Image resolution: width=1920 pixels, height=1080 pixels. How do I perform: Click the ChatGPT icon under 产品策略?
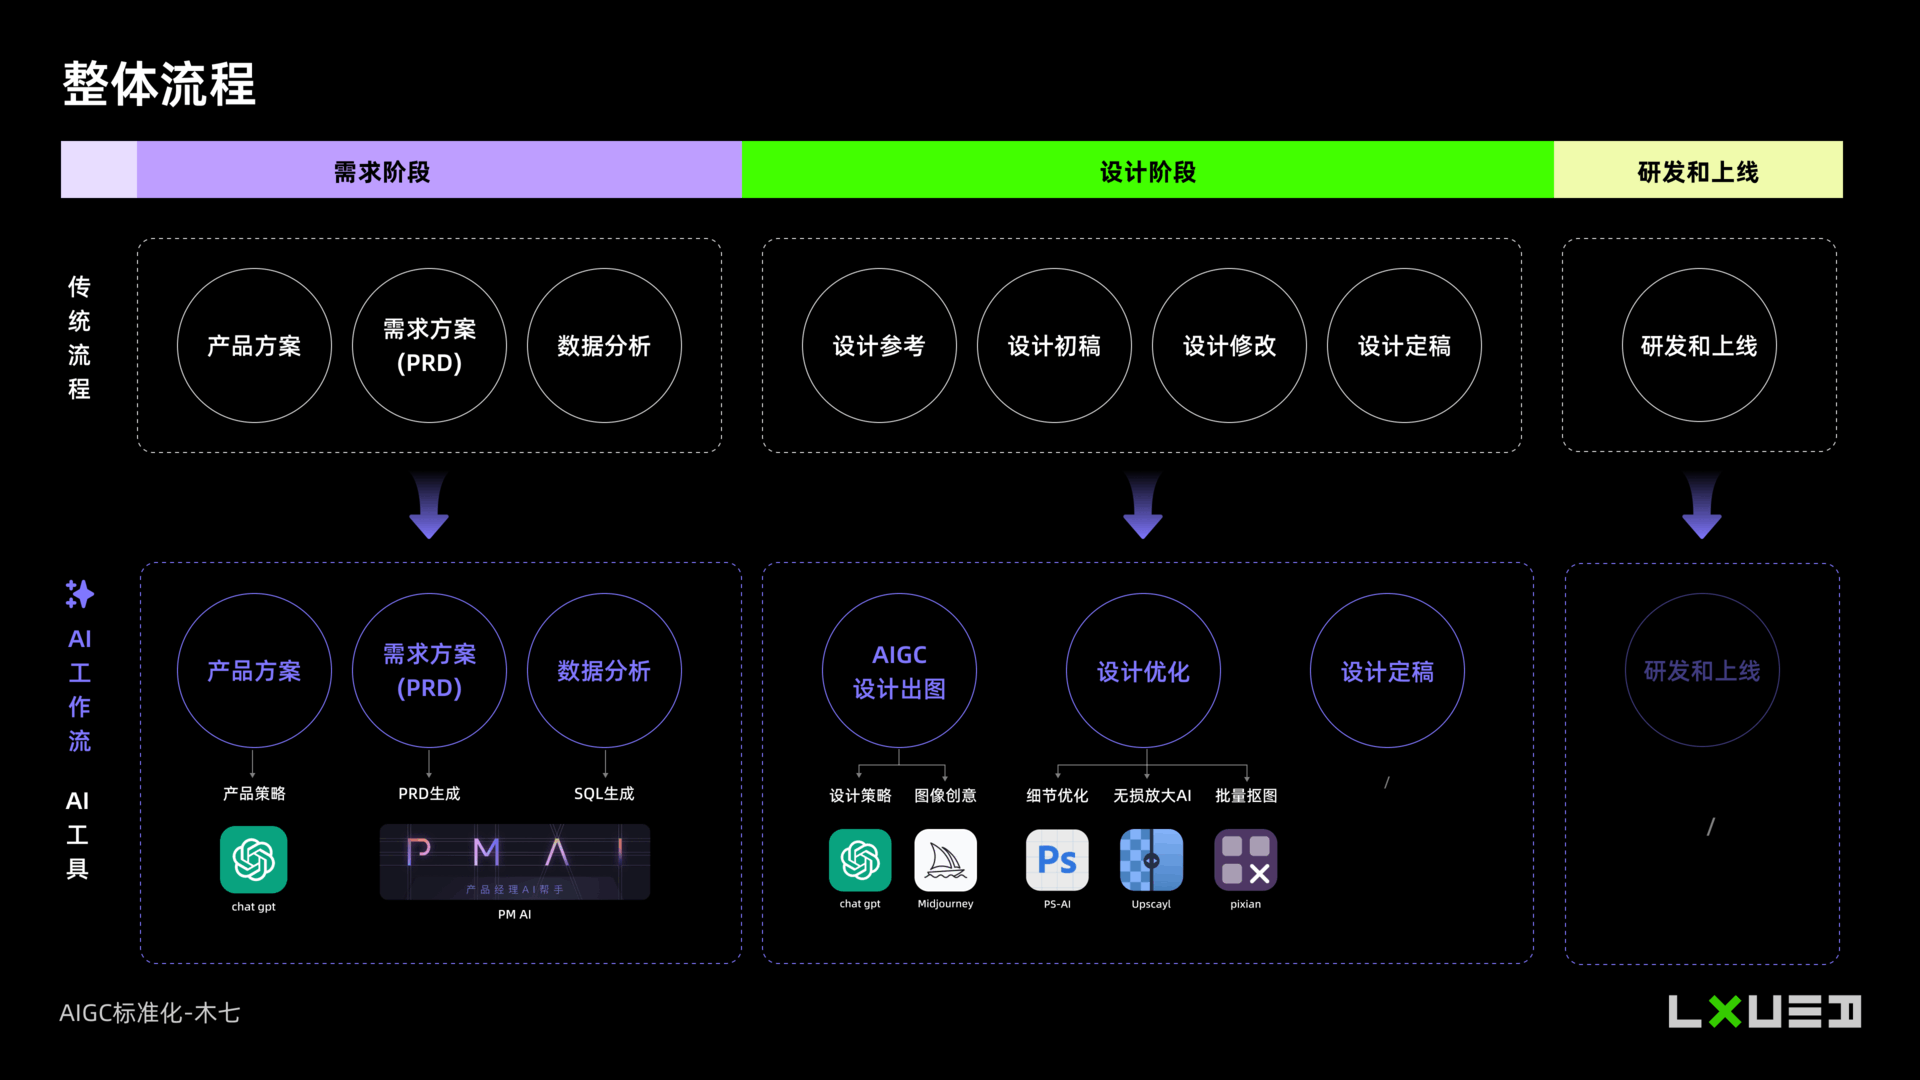(x=253, y=859)
